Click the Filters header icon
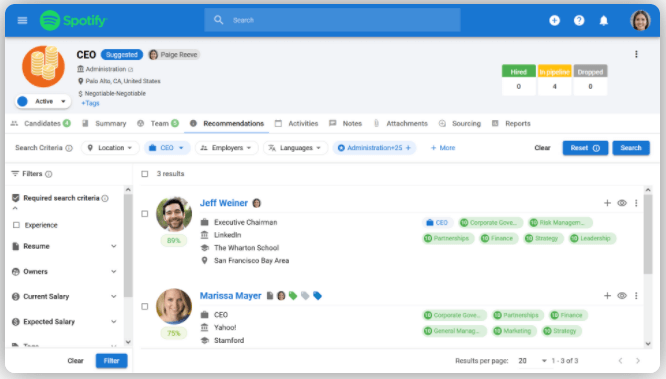The image size is (666, 379). click(x=15, y=173)
